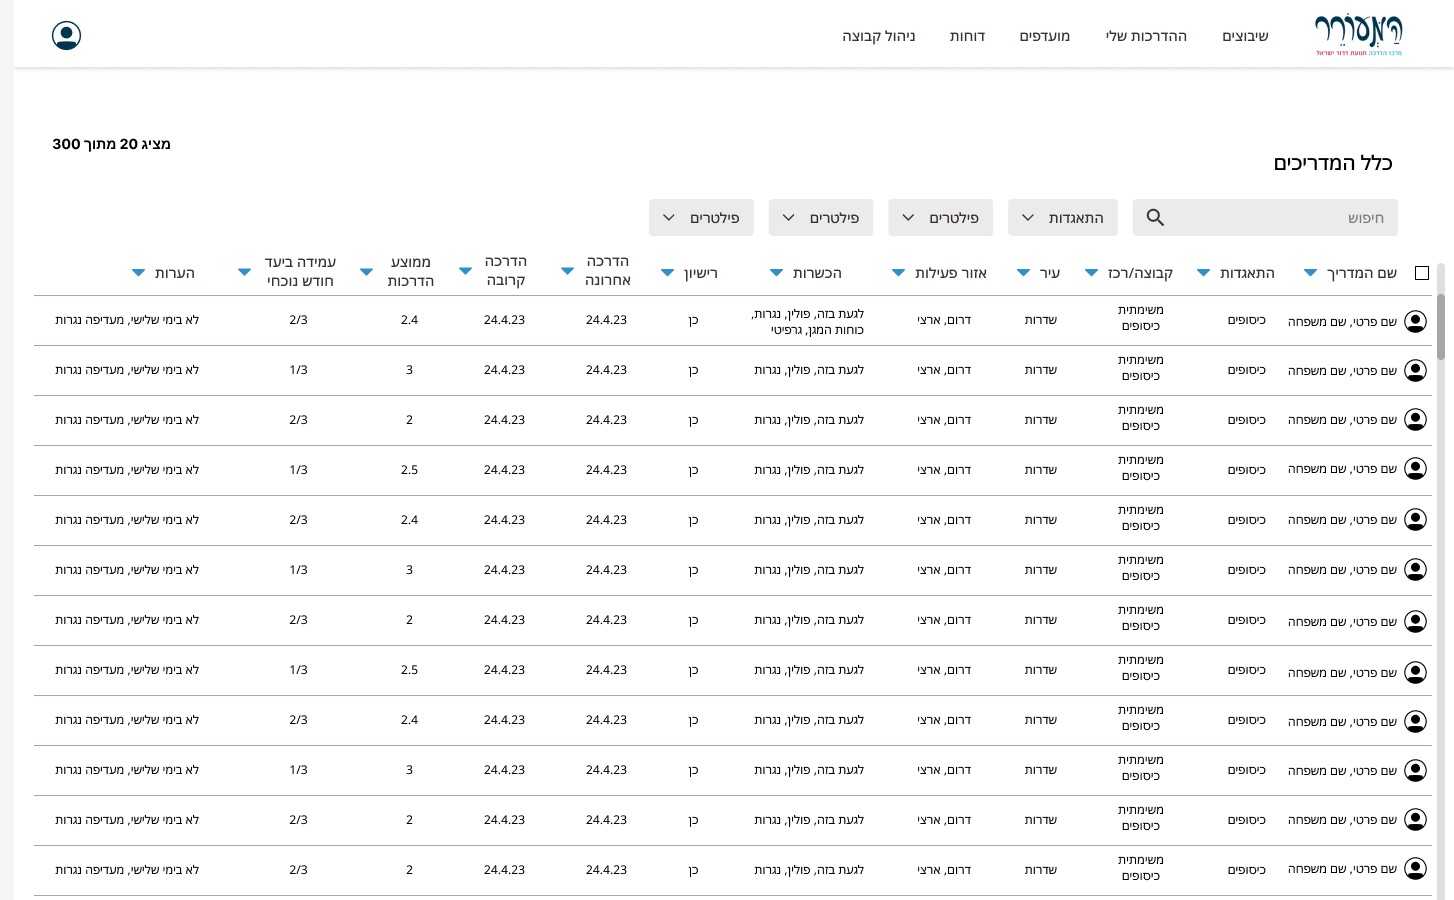Image resolution: width=1454 pixels, height=900 pixels.
Task: Click the sort arrow beside ממוצע הדרכות
Action: [366, 272]
